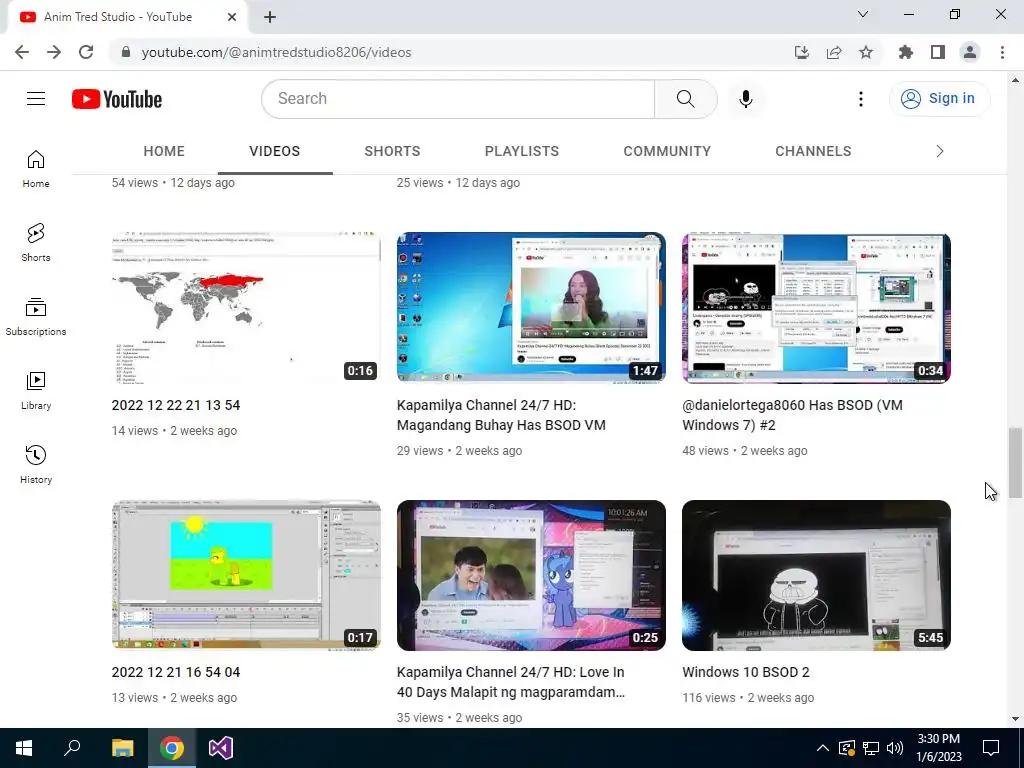Open YouTube settings three-dot menu
Screen dimensions: 1024x768
pyautogui.click(x=861, y=99)
